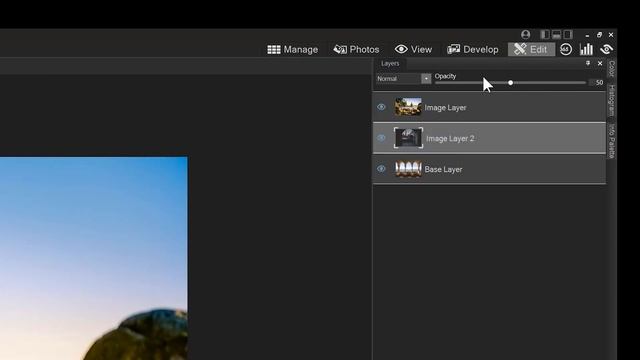Open the Histogram side tab
Viewport: 640px width, 360px height.
611,100
